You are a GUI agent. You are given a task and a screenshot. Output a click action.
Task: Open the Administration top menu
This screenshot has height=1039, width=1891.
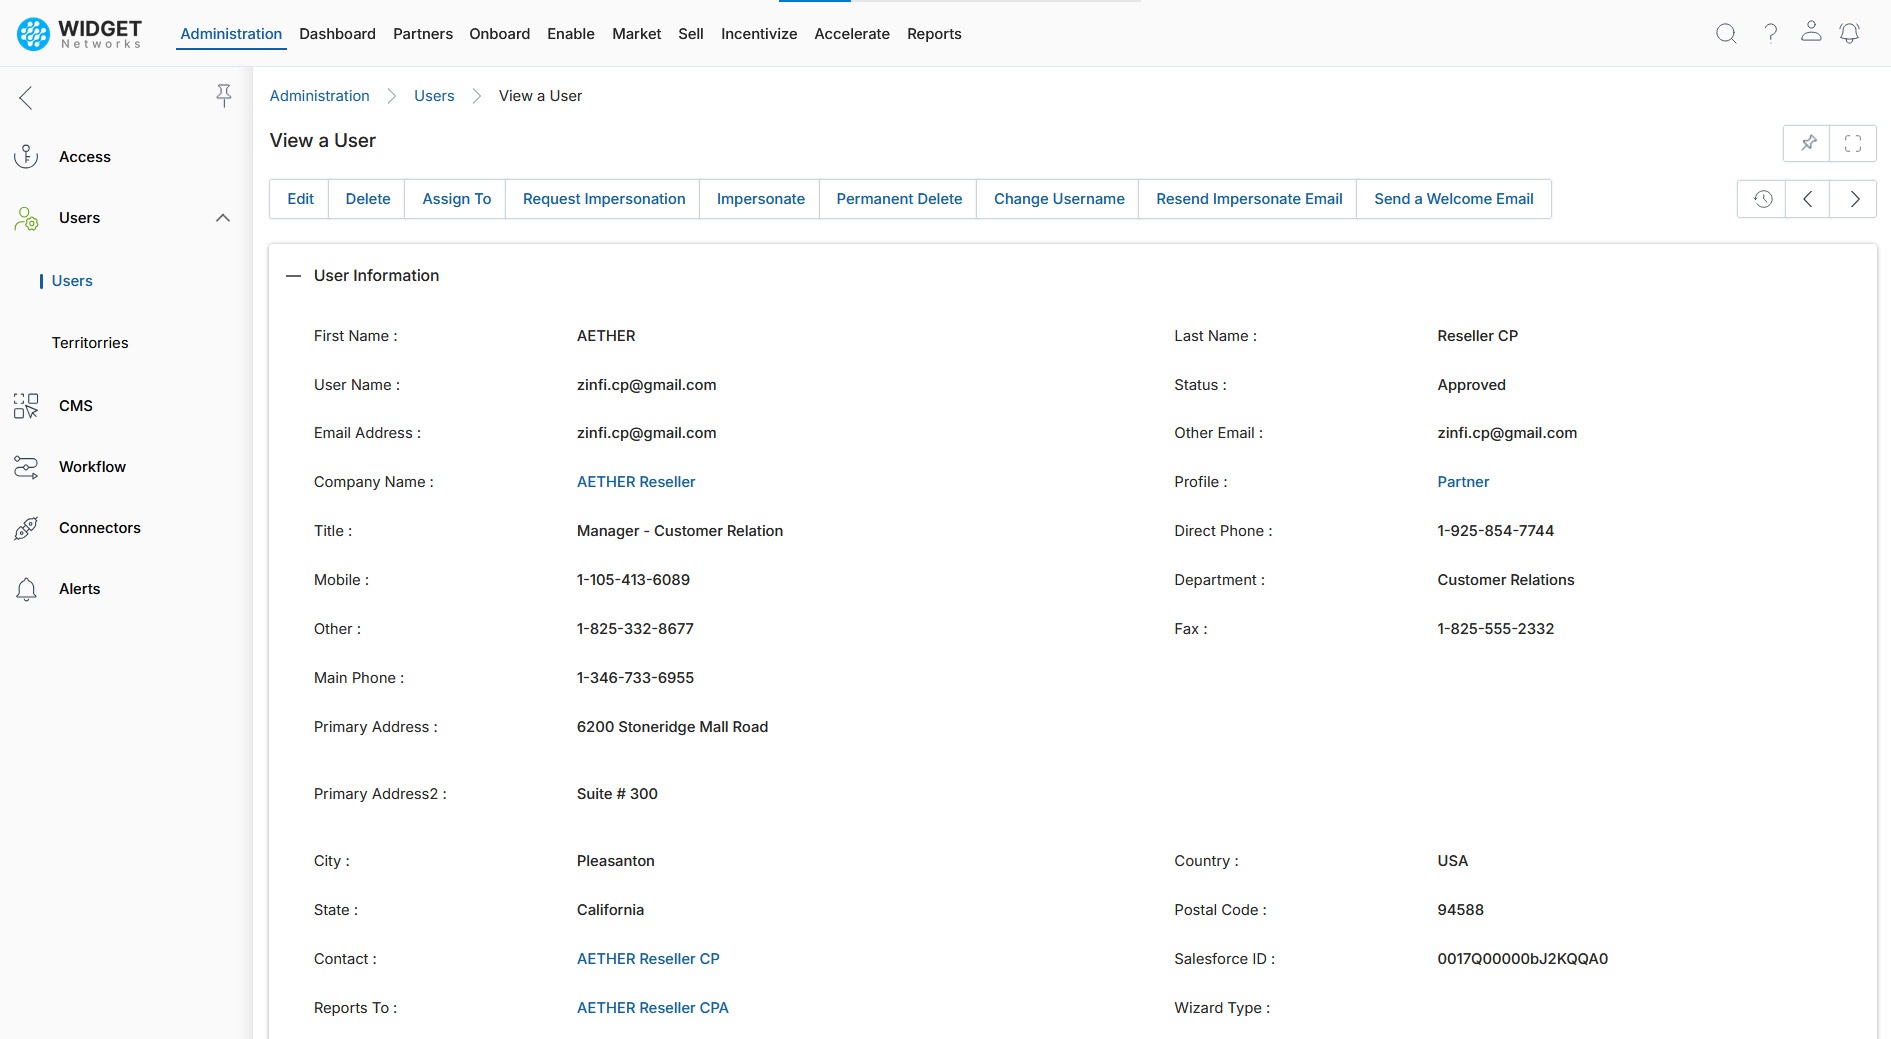[231, 33]
